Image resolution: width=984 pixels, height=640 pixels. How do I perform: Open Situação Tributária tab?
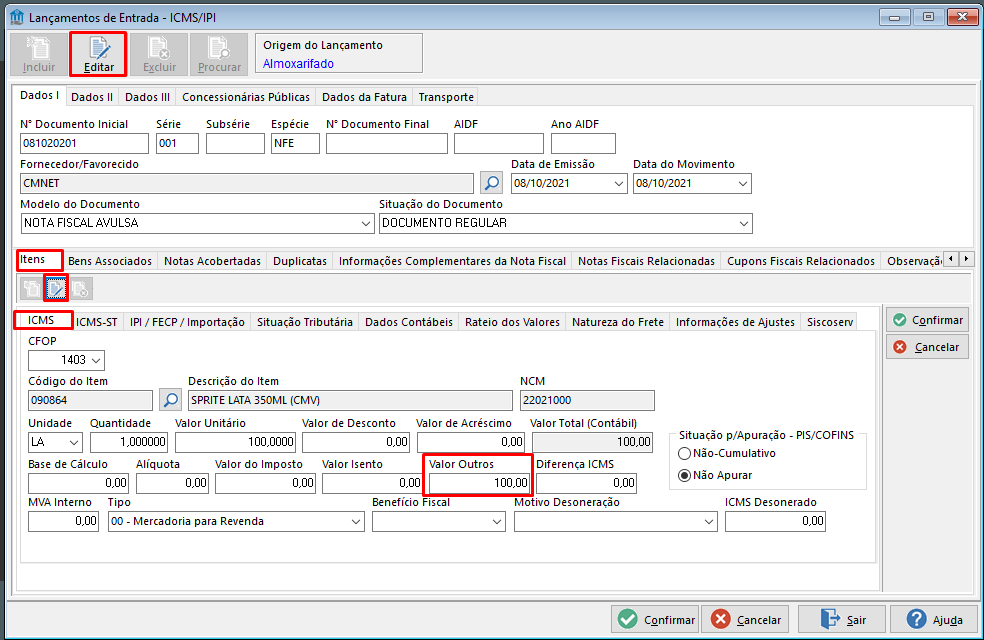coord(305,322)
